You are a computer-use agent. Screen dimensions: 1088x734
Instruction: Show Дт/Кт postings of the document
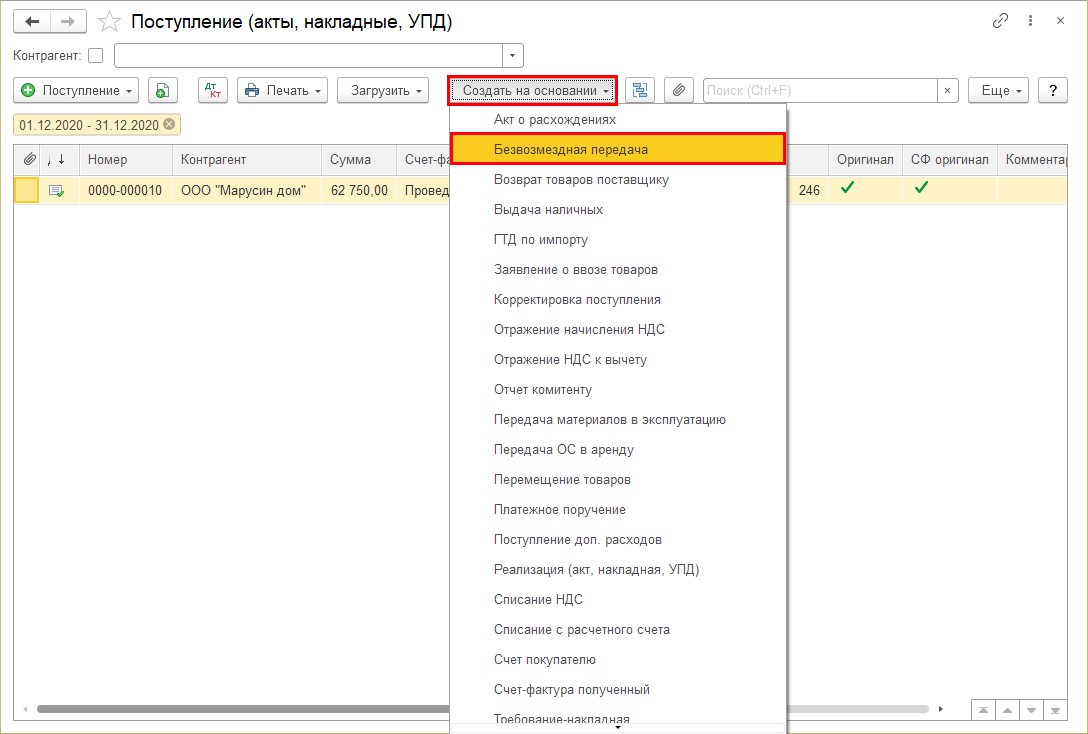click(x=213, y=90)
